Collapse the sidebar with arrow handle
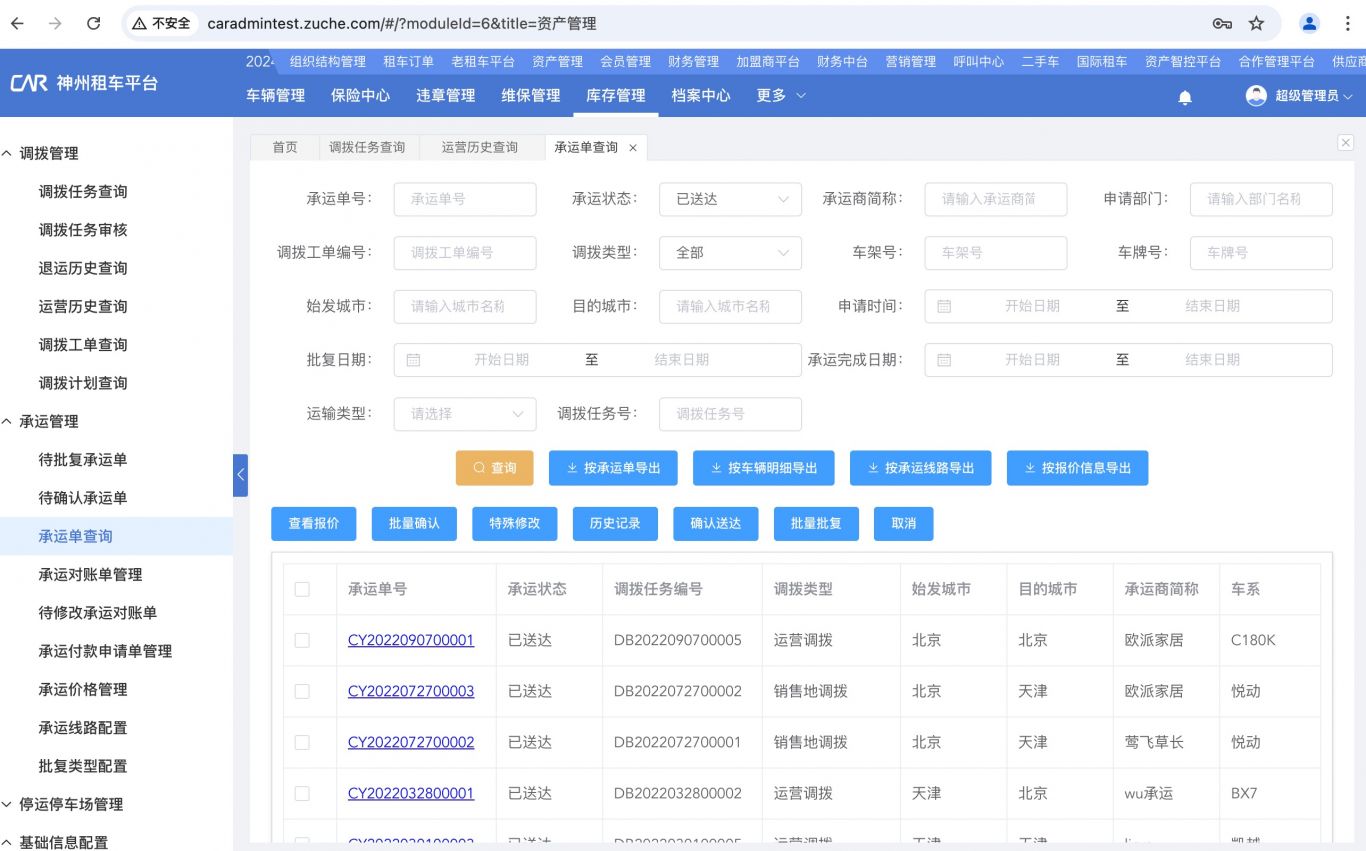The height and width of the screenshot is (851, 1366). [x=240, y=475]
